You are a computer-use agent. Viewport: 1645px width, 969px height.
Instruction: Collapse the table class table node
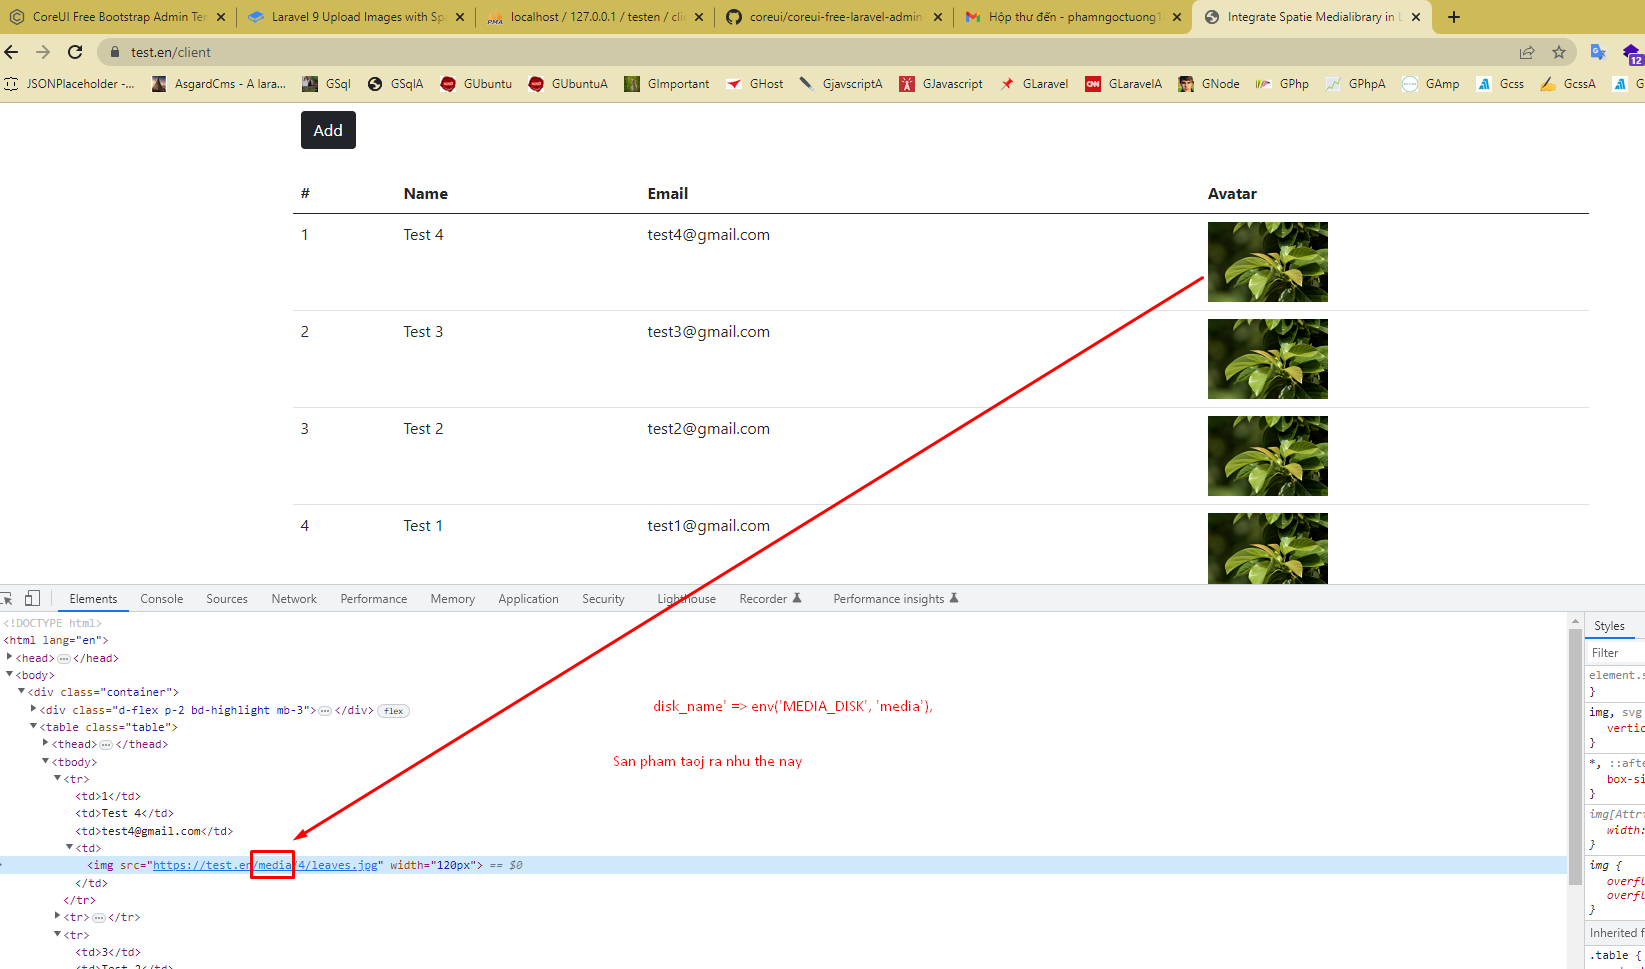tap(33, 726)
